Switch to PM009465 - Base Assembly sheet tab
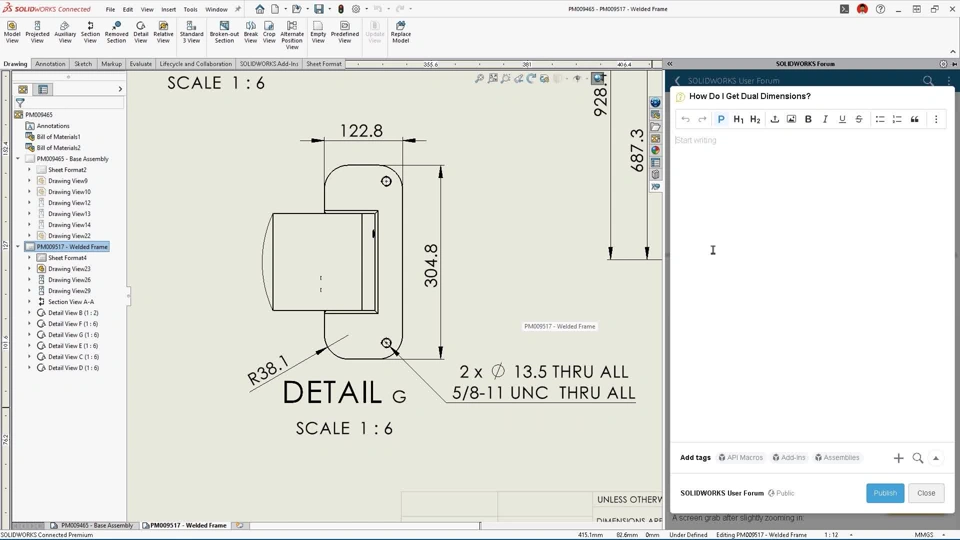960x540 pixels. point(96,525)
